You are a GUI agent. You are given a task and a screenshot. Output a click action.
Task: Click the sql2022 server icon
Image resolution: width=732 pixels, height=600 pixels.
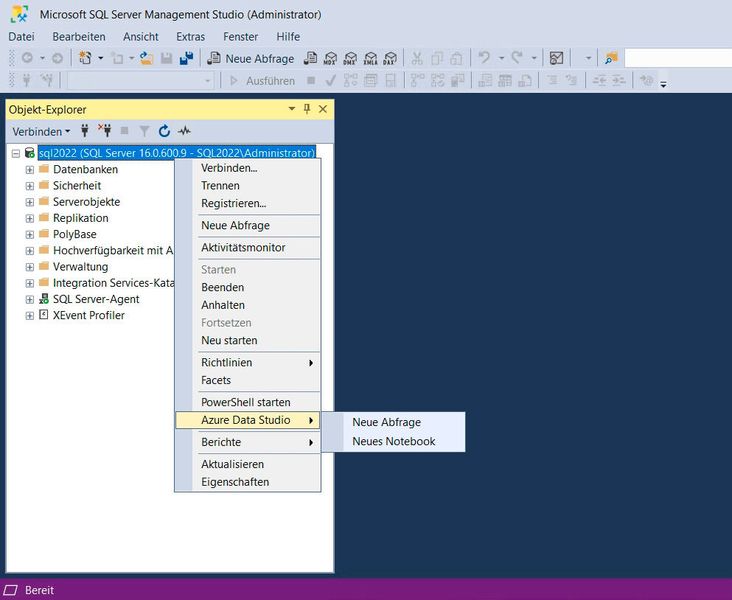coord(29,153)
